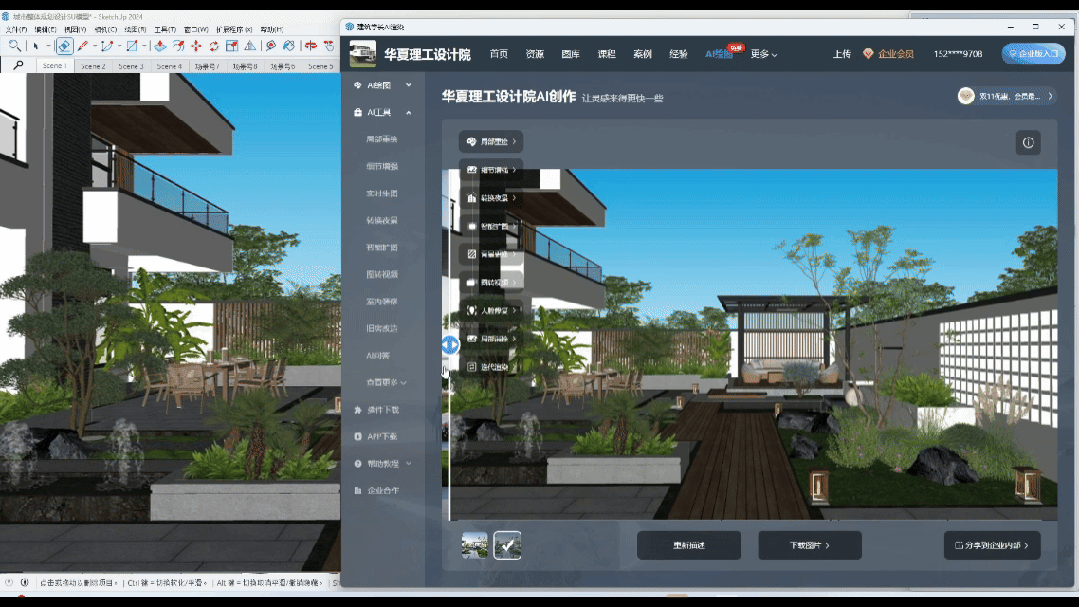Open 图库 in top navigation
Viewport: 1079px width, 607px height.
570,54
